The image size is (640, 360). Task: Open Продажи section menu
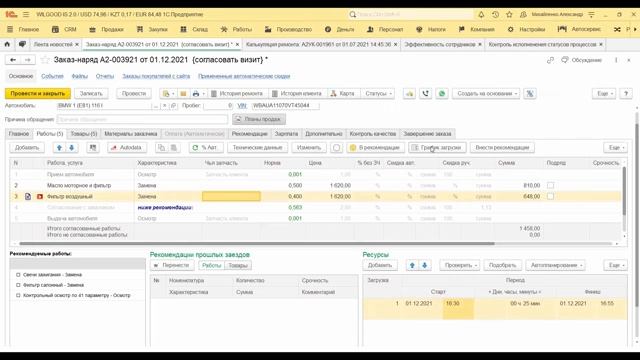click(x=106, y=29)
